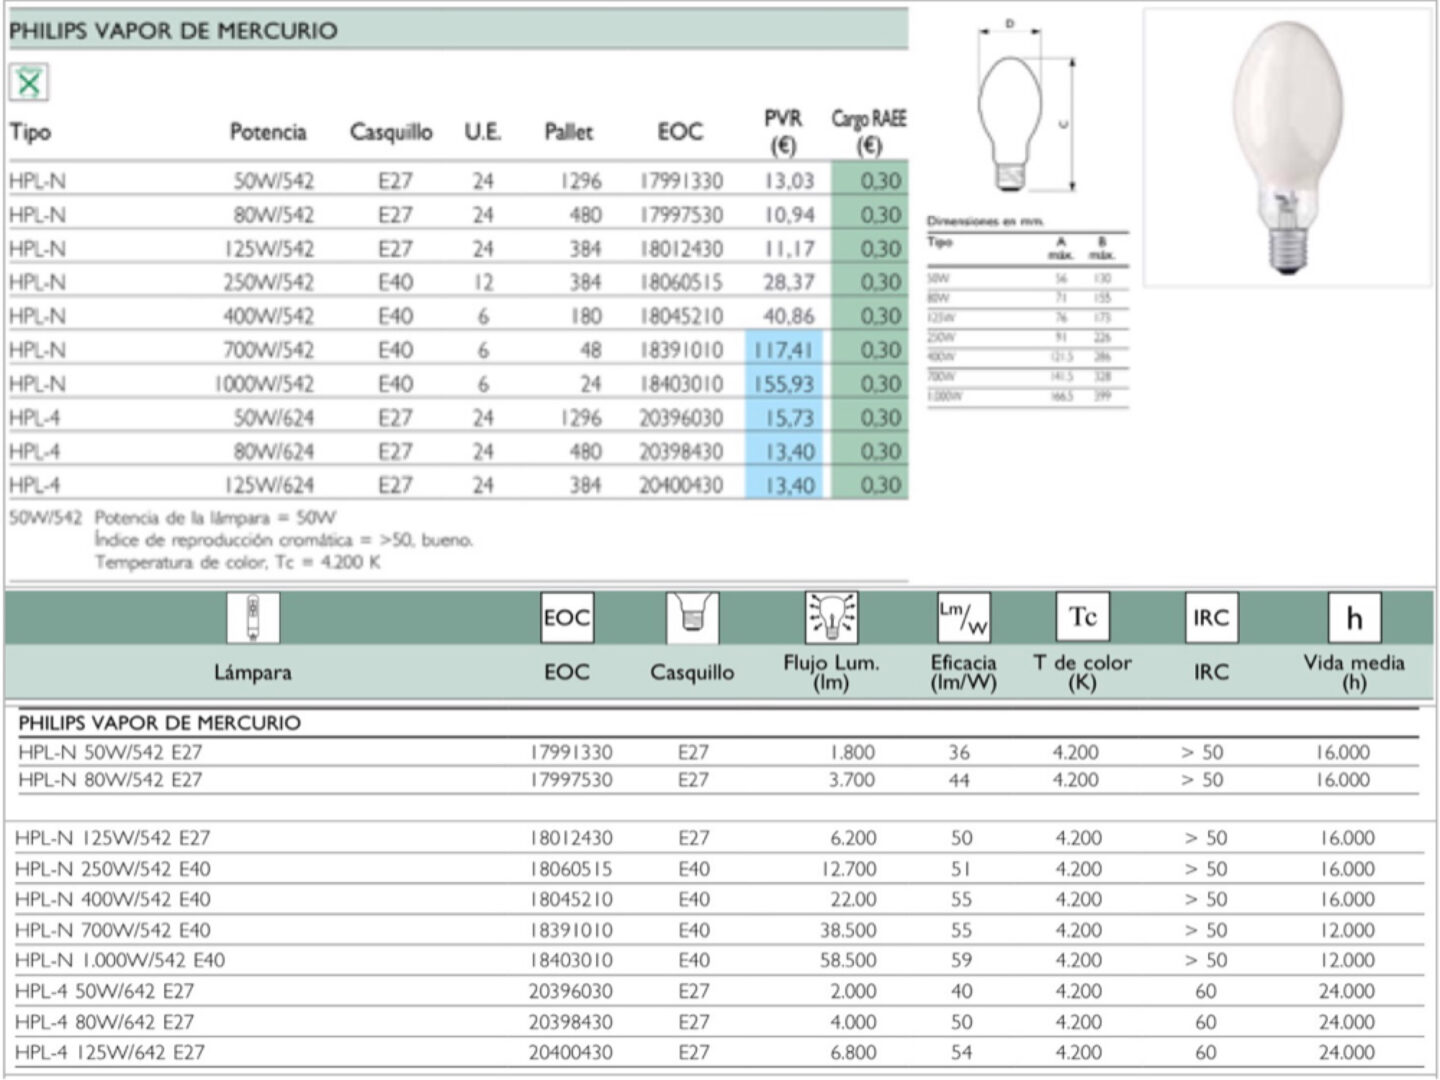Click footnote 'Temperatura de color, Tc = 4.200 K'
This screenshot has width=1440, height=1080.
(x=238, y=562)
